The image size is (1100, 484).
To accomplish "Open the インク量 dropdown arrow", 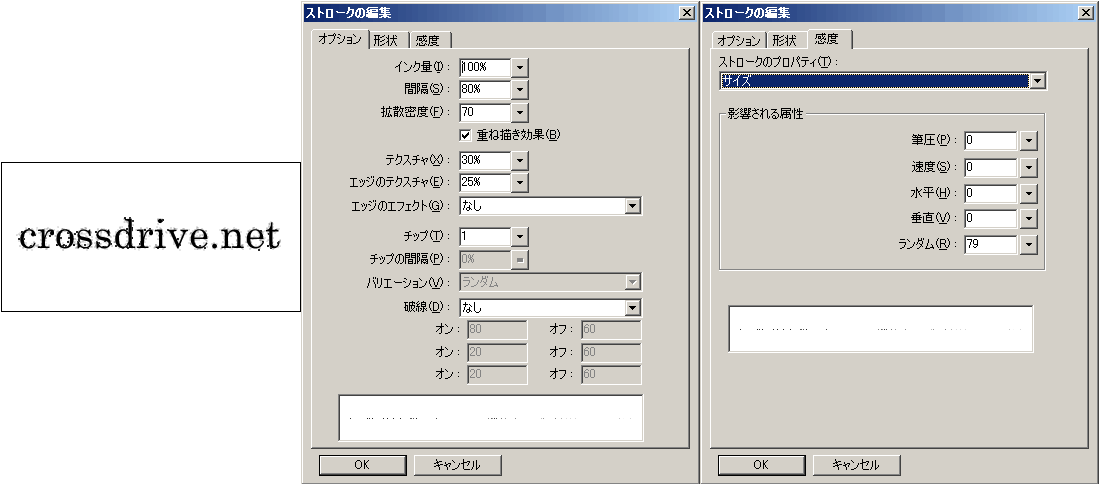I will [x=520, y=67].
